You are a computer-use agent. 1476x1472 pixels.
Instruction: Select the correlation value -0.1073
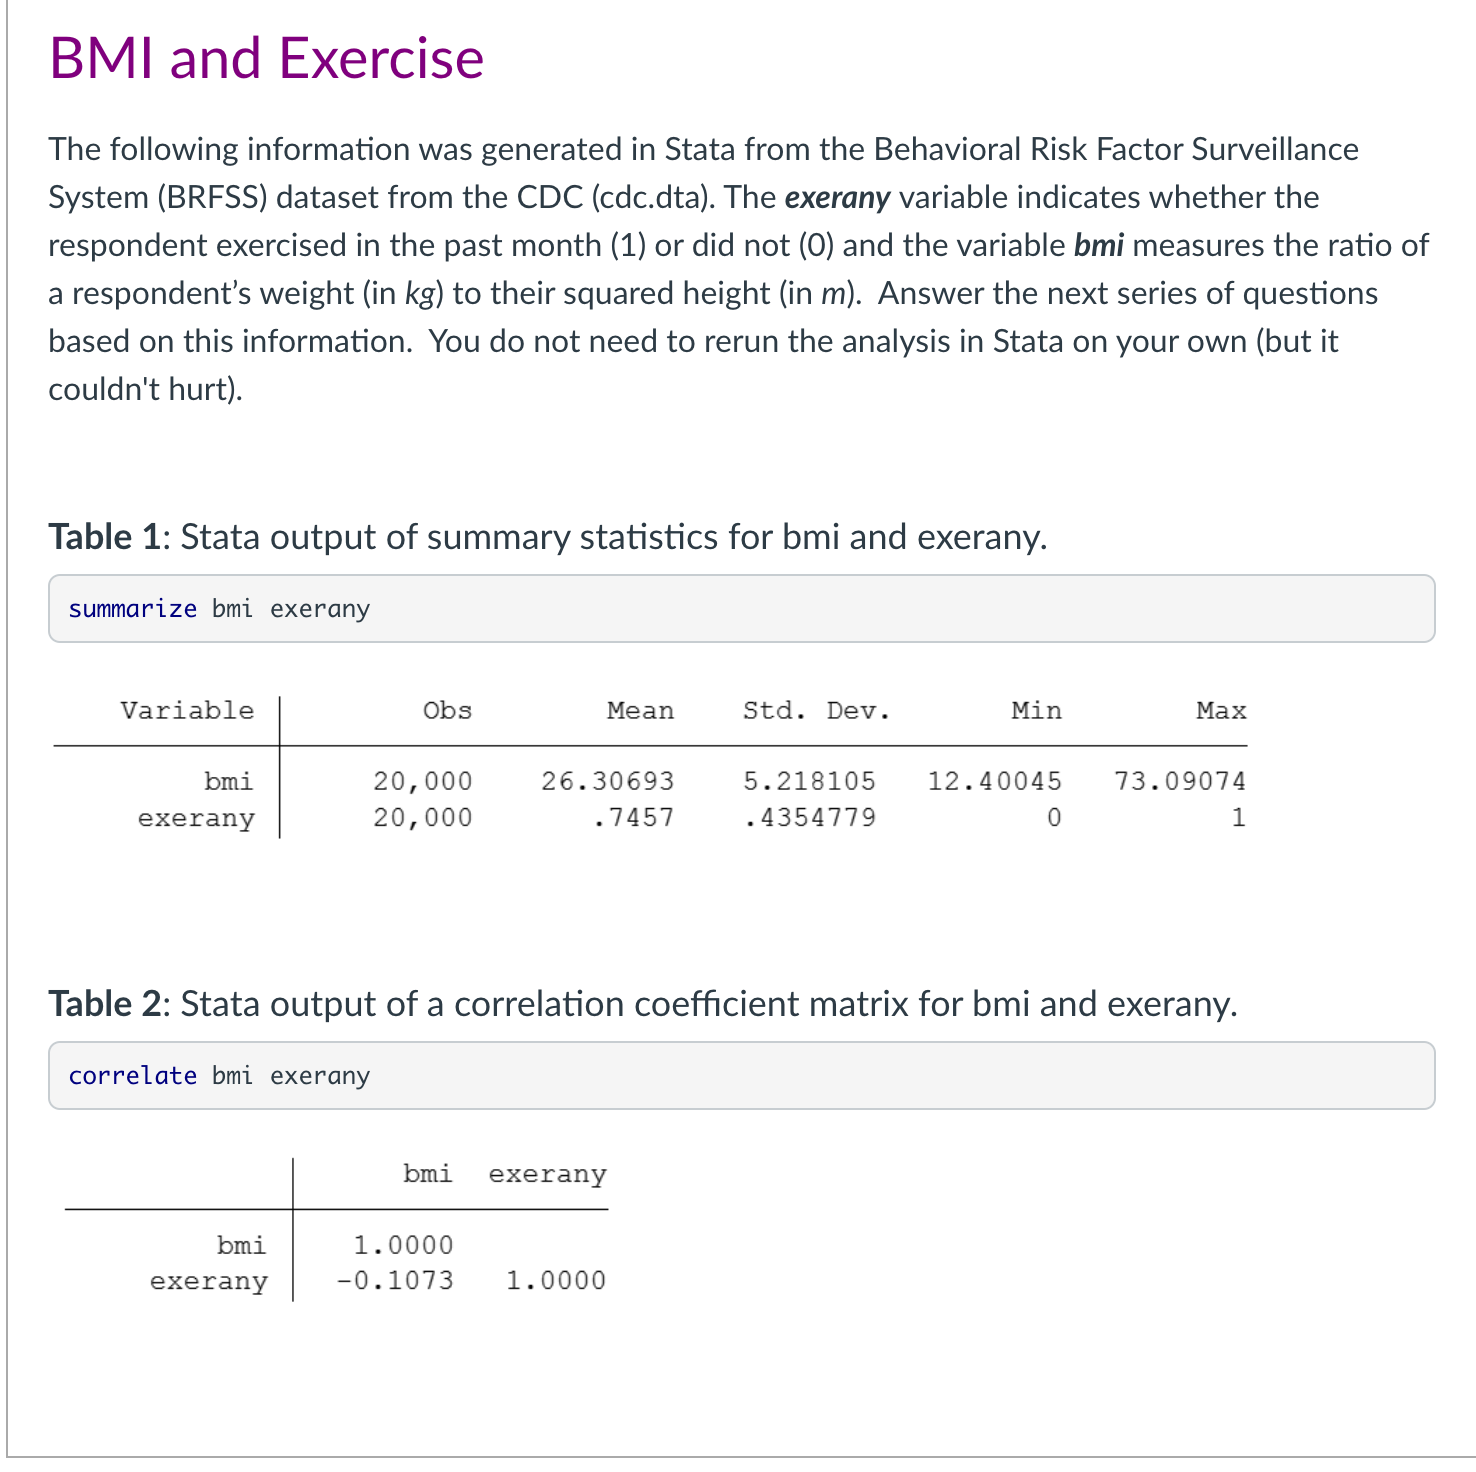[x=395, y=1281]
